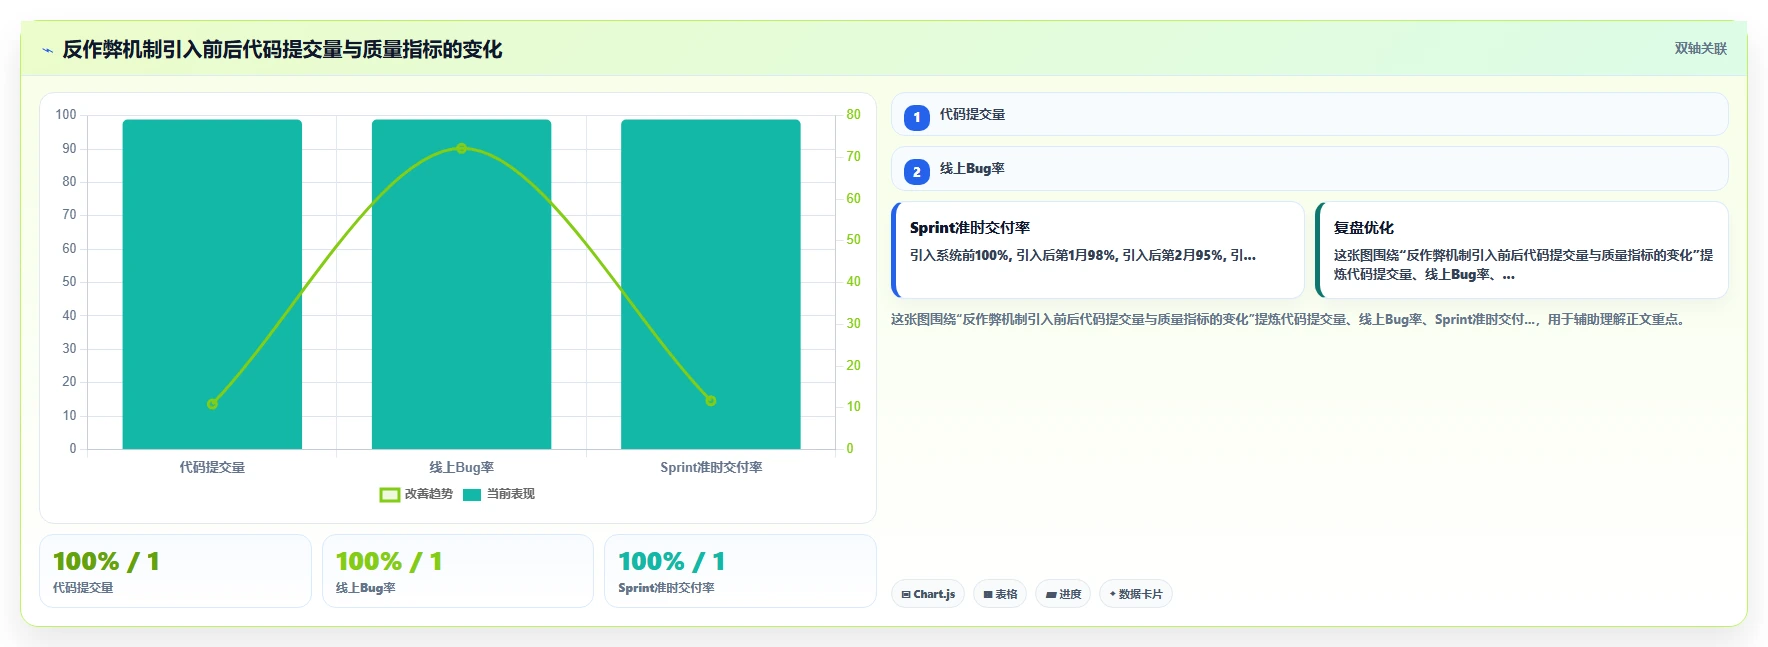Click the 双轴关联 label in the header
1768x647 pixels.
pyautogui.click(x=1700, y=48)
